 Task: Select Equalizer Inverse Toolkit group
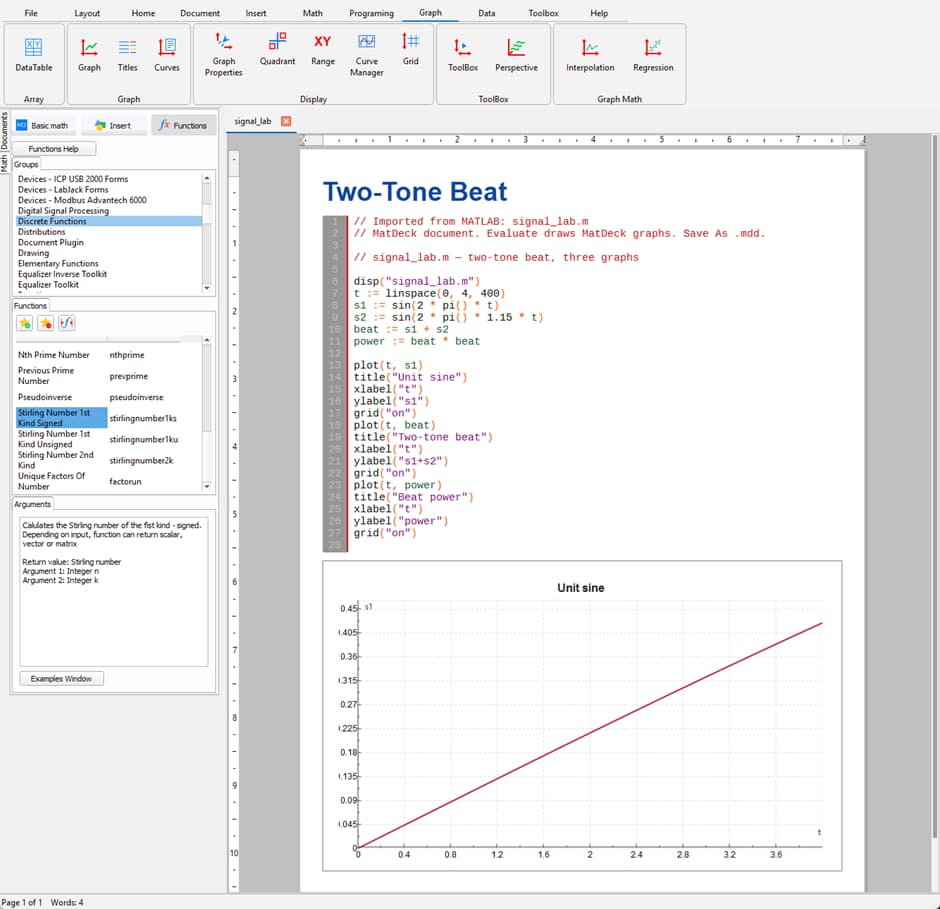[109, 274]
